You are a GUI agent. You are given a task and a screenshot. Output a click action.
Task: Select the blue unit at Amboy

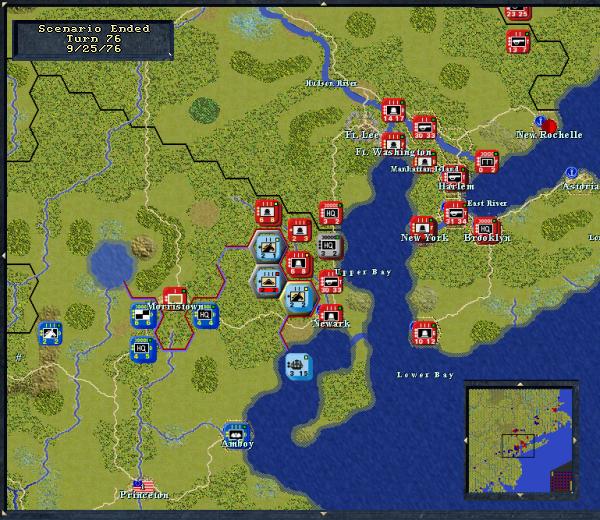coord(236,435)
